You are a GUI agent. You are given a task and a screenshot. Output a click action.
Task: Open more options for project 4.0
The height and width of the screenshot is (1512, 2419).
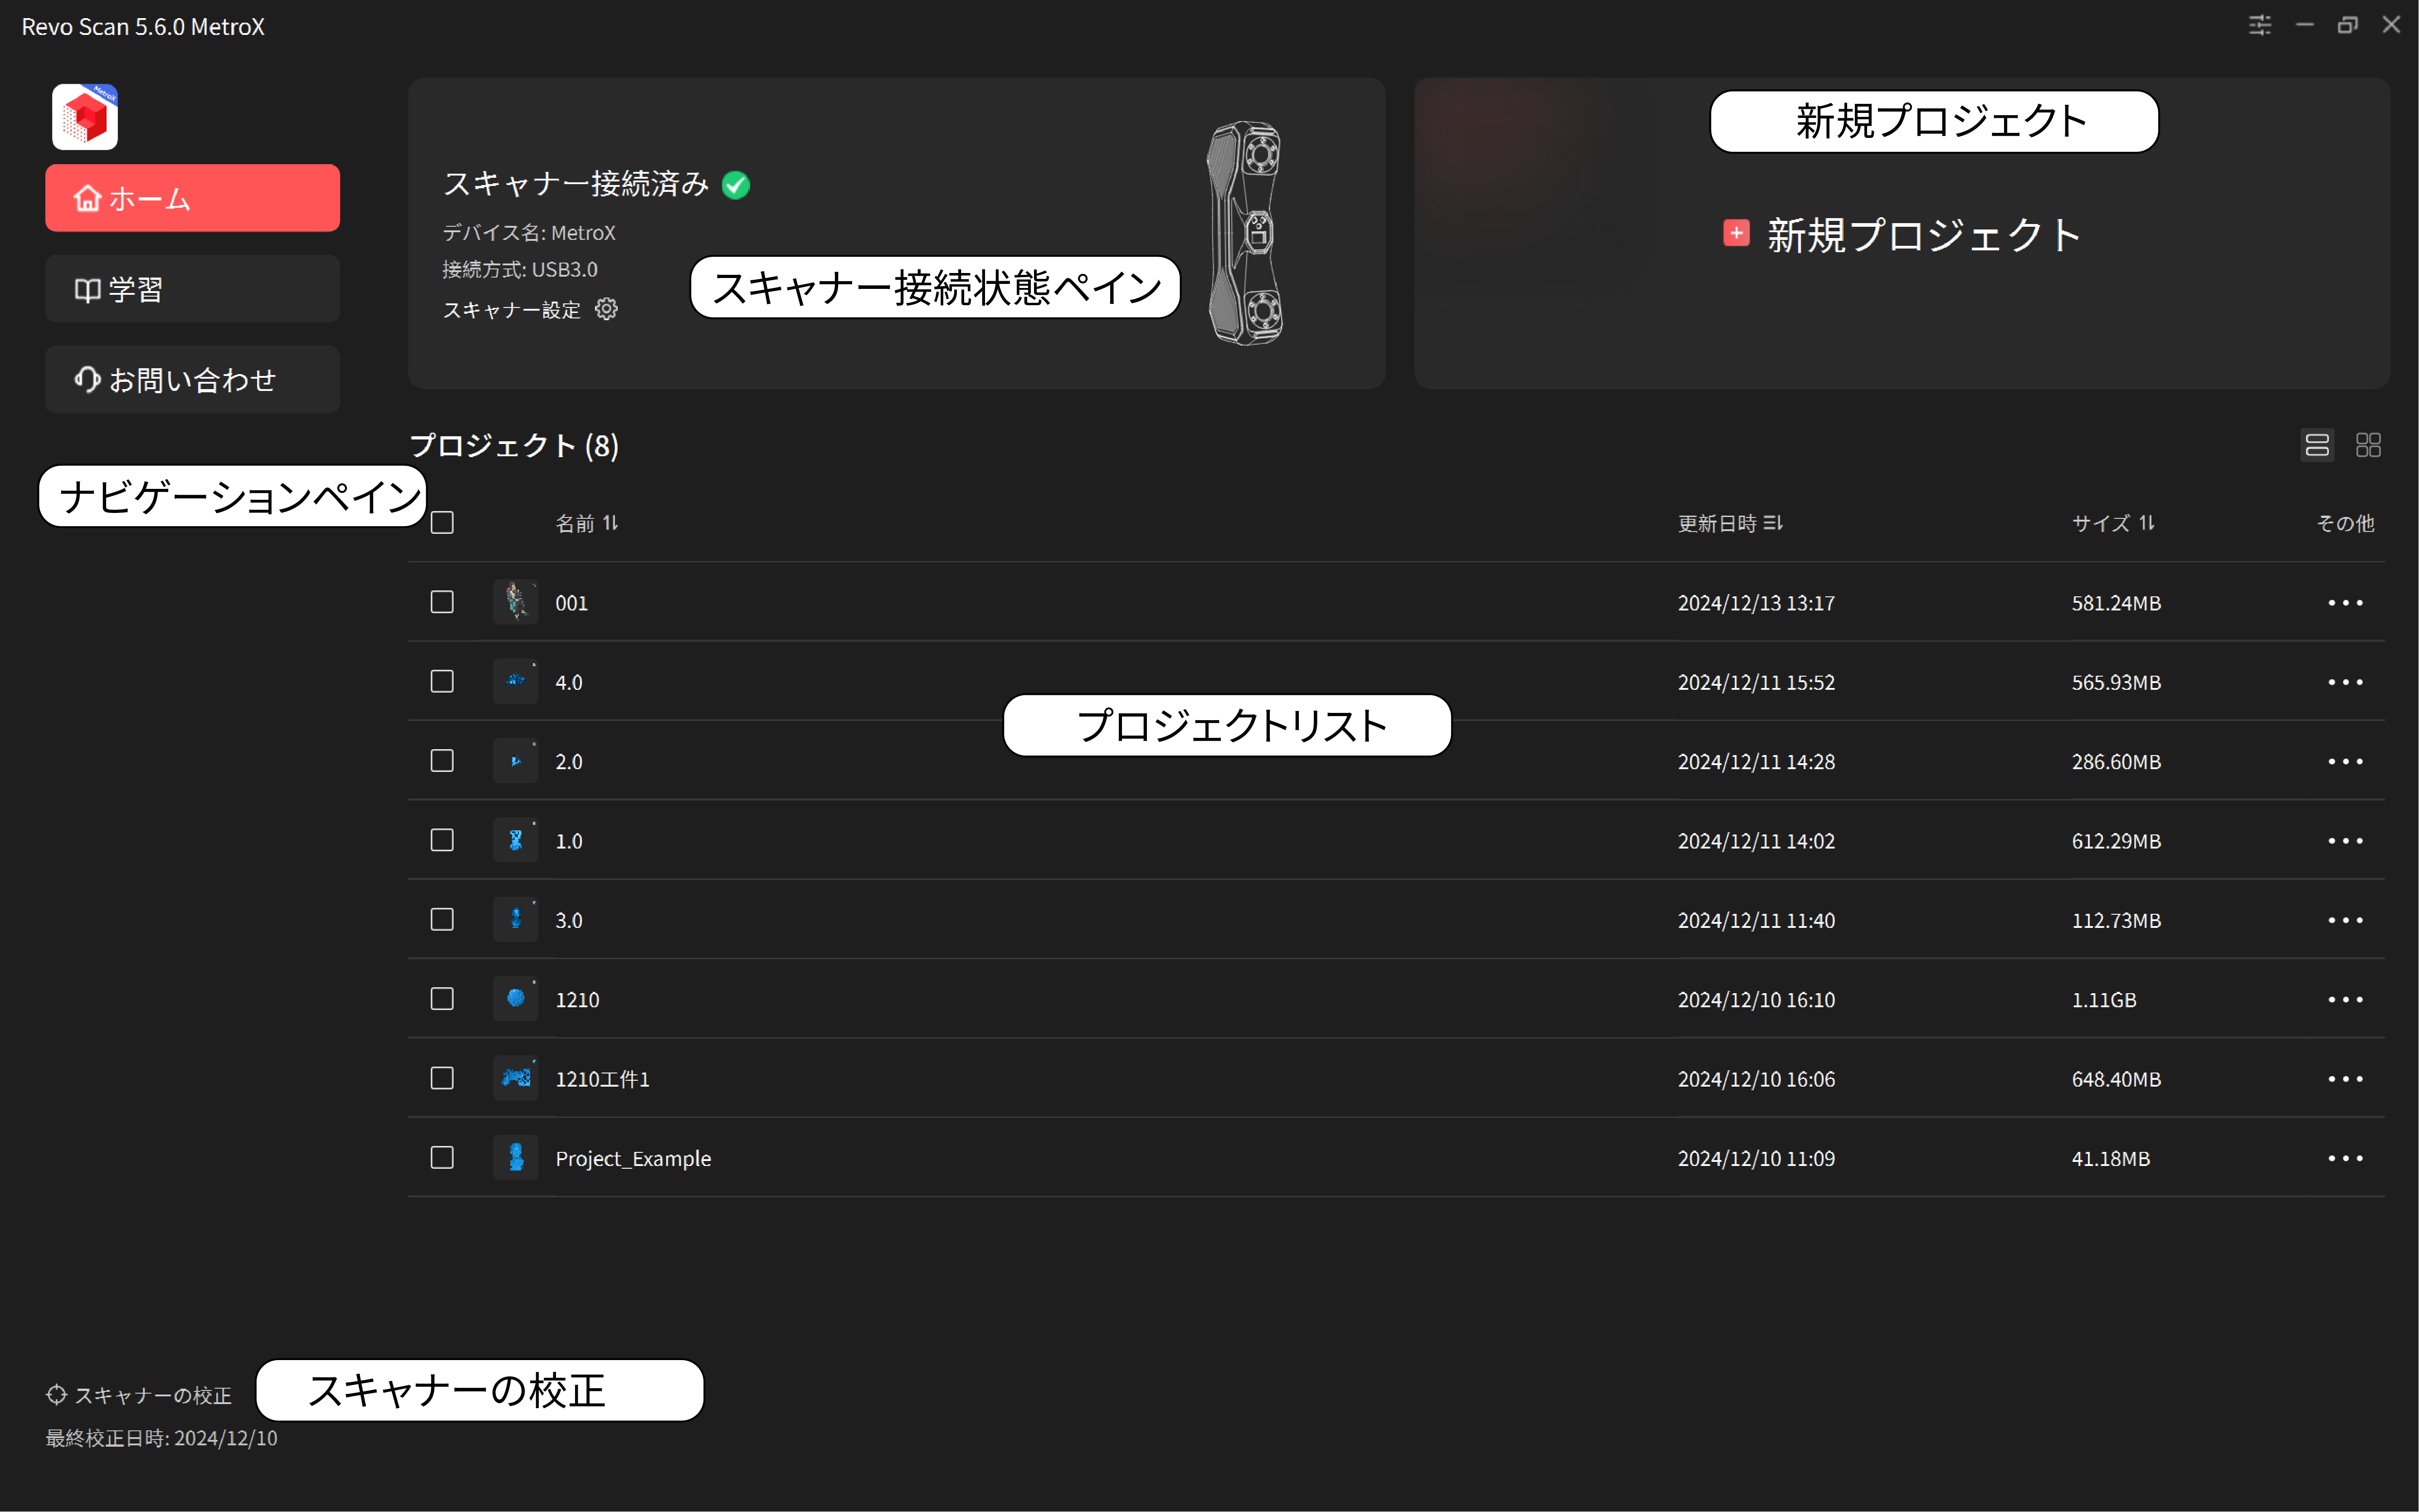(x=2345, y=682)
